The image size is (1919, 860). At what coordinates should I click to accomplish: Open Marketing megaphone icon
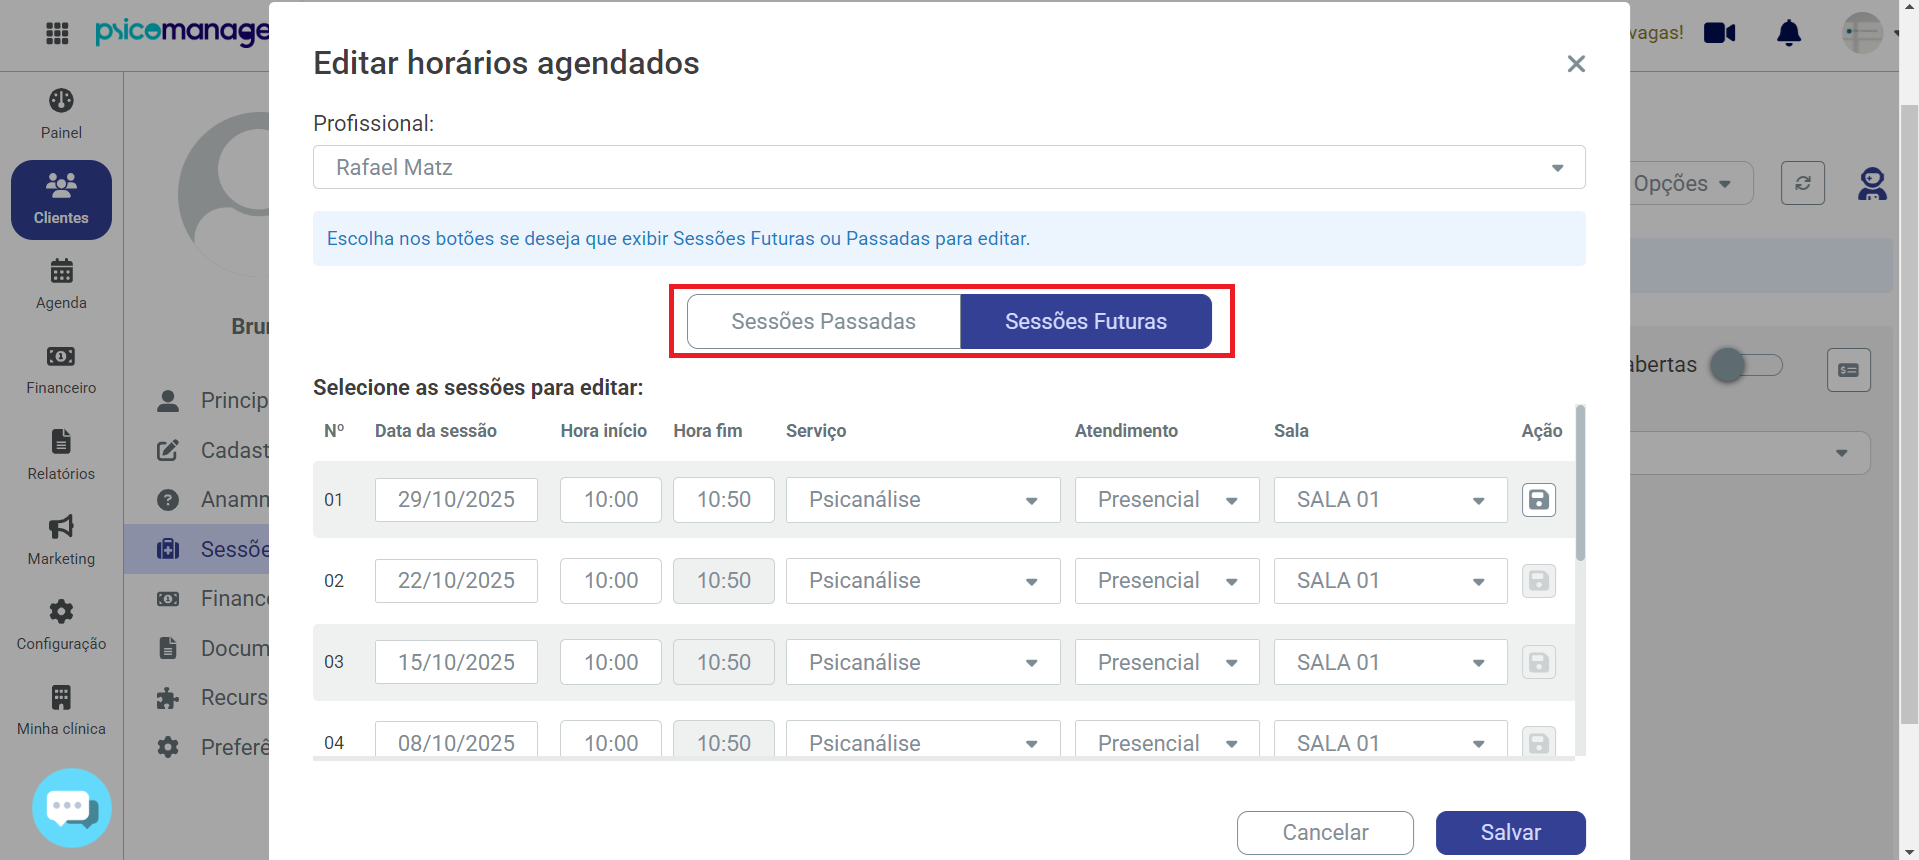pyautogui.click(x=61, y=526)
